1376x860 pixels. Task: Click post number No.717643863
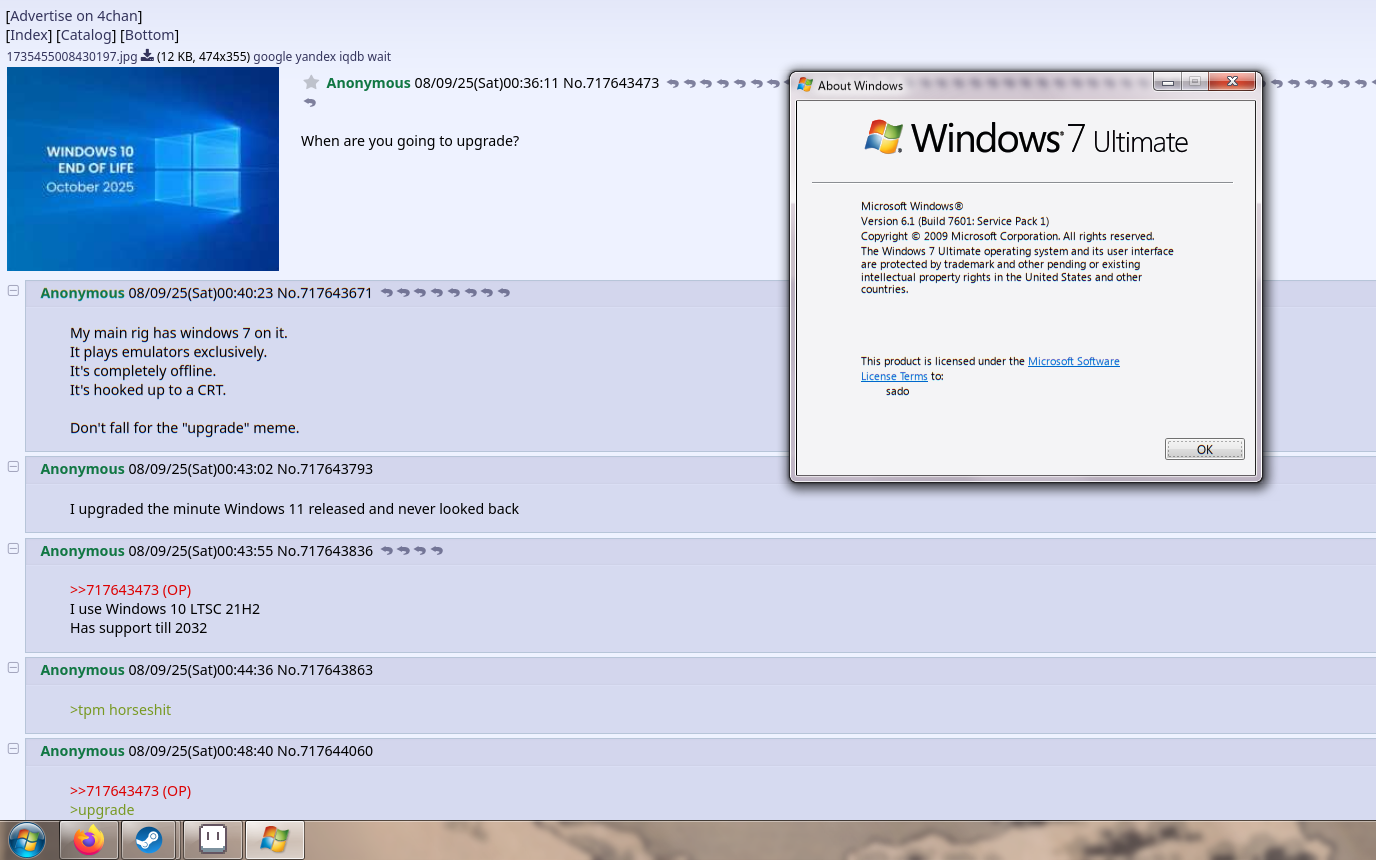pyautogui.click(x=325, y=670)
